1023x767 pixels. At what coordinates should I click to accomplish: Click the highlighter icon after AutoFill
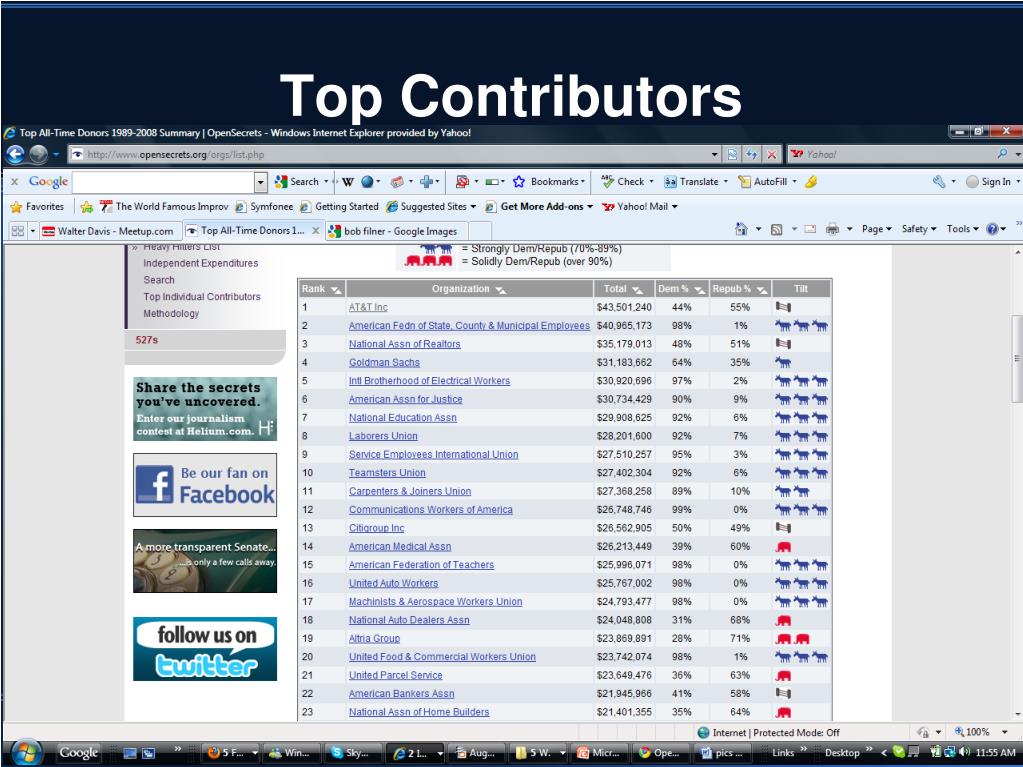tap(811, 182)
